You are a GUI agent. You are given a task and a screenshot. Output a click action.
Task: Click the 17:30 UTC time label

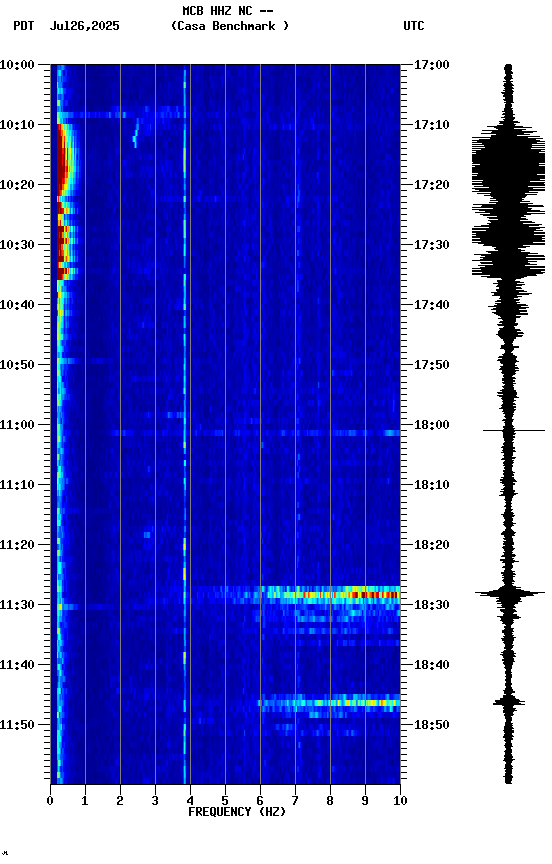pyautogui.click(x=432, y=245)
